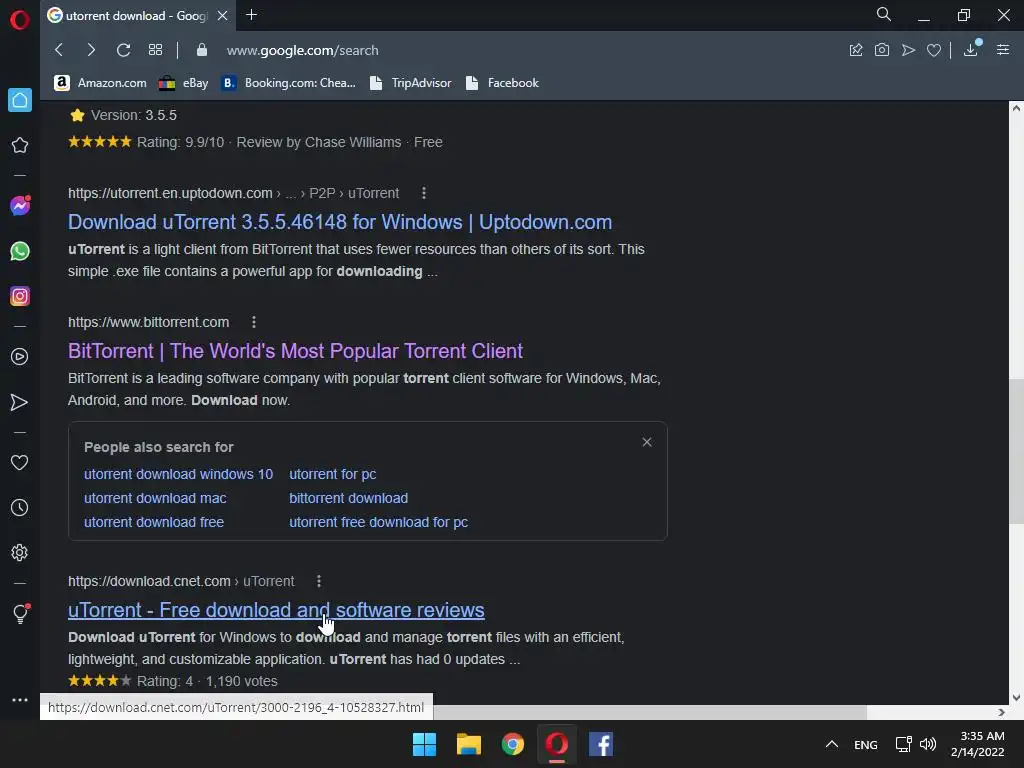Search utorrent download mac
Image resolution: width=1024 pixels, height=768 pixels.
coord(155,498)
